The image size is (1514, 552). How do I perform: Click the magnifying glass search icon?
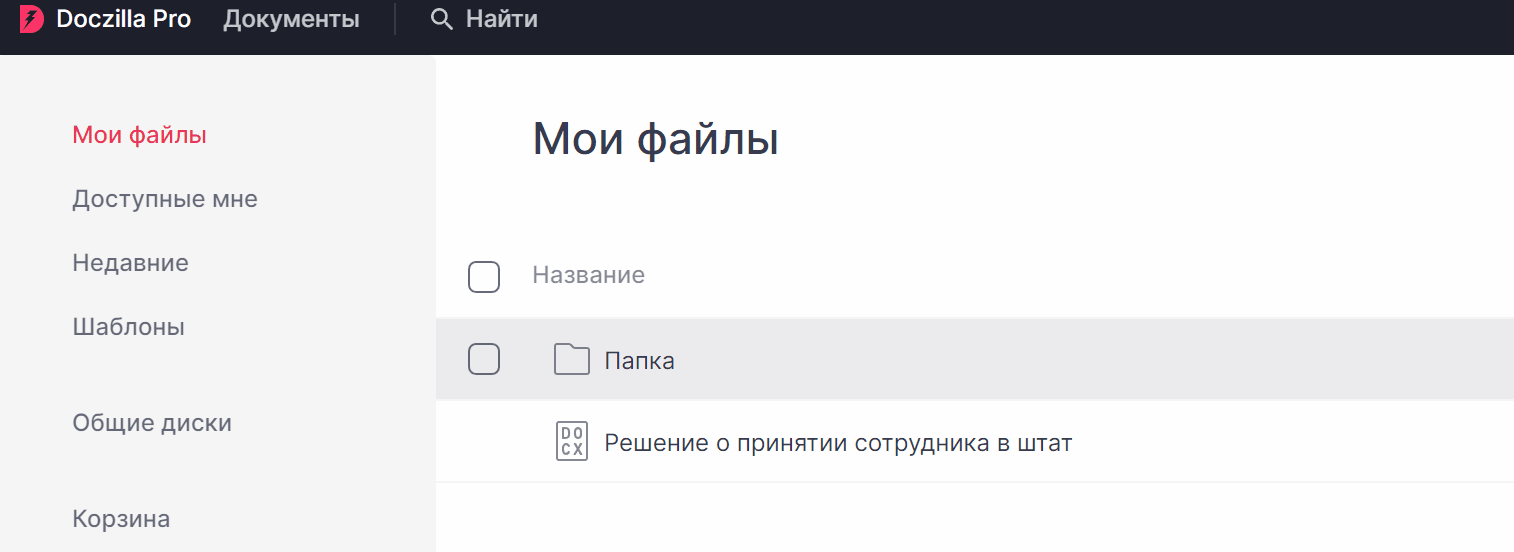(x=441, y=19)
